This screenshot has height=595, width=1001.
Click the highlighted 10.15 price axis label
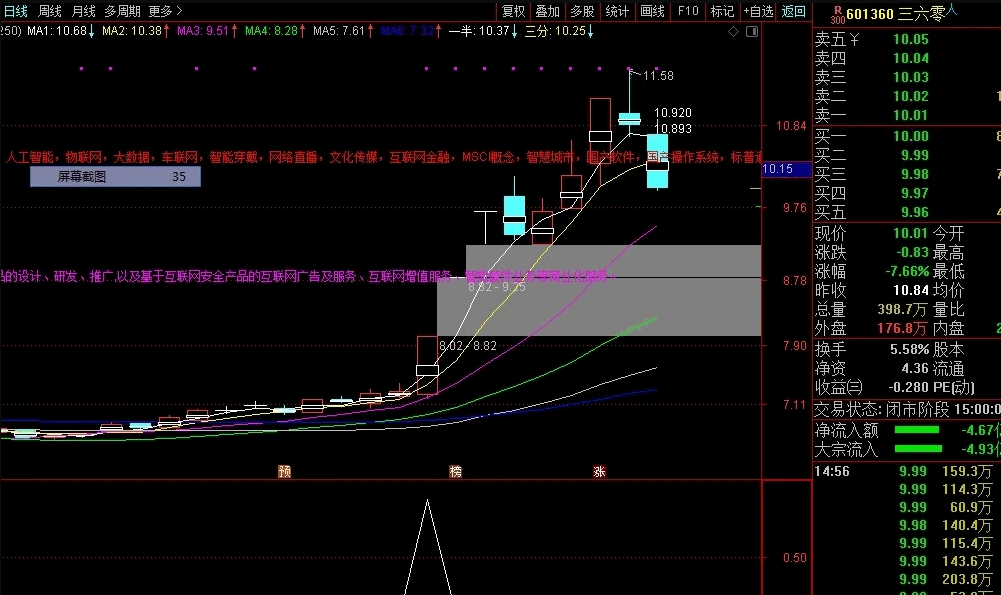coord(786,169)
